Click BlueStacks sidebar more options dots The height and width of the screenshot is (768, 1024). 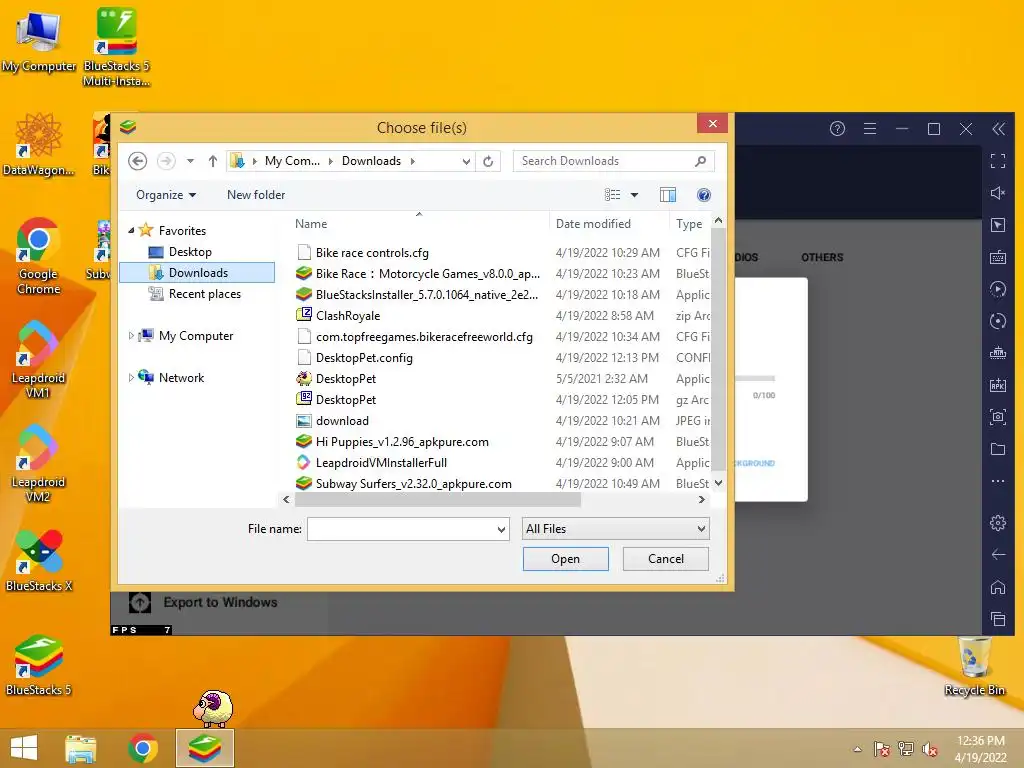[x=998, y=481]
